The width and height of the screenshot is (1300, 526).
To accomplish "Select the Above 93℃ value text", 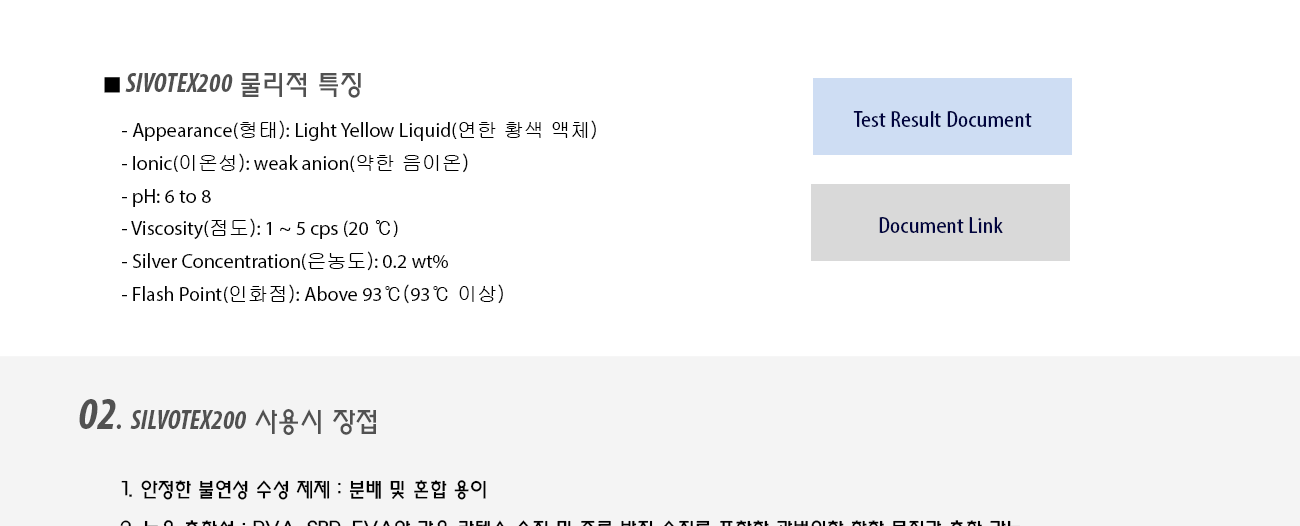I will click(352, 294).
